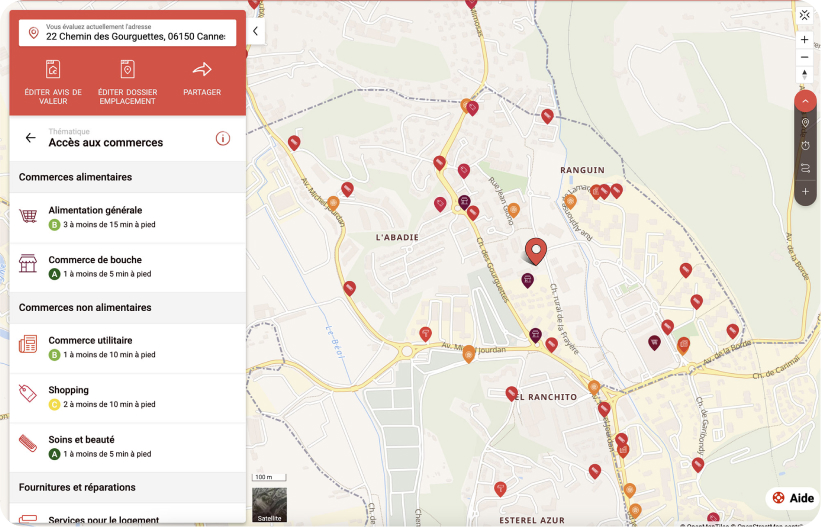821x527 pixels.
Task: Click the Soins et beauté comb icon
Action: (x=28, y=443)
